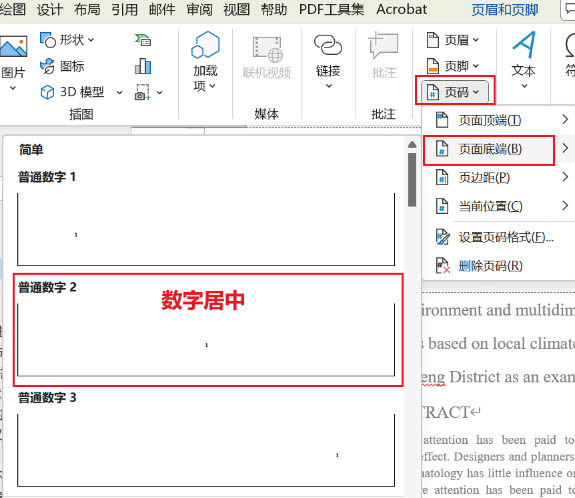Switch to the Acrobat ribbon tab

(x=402, y=9)
